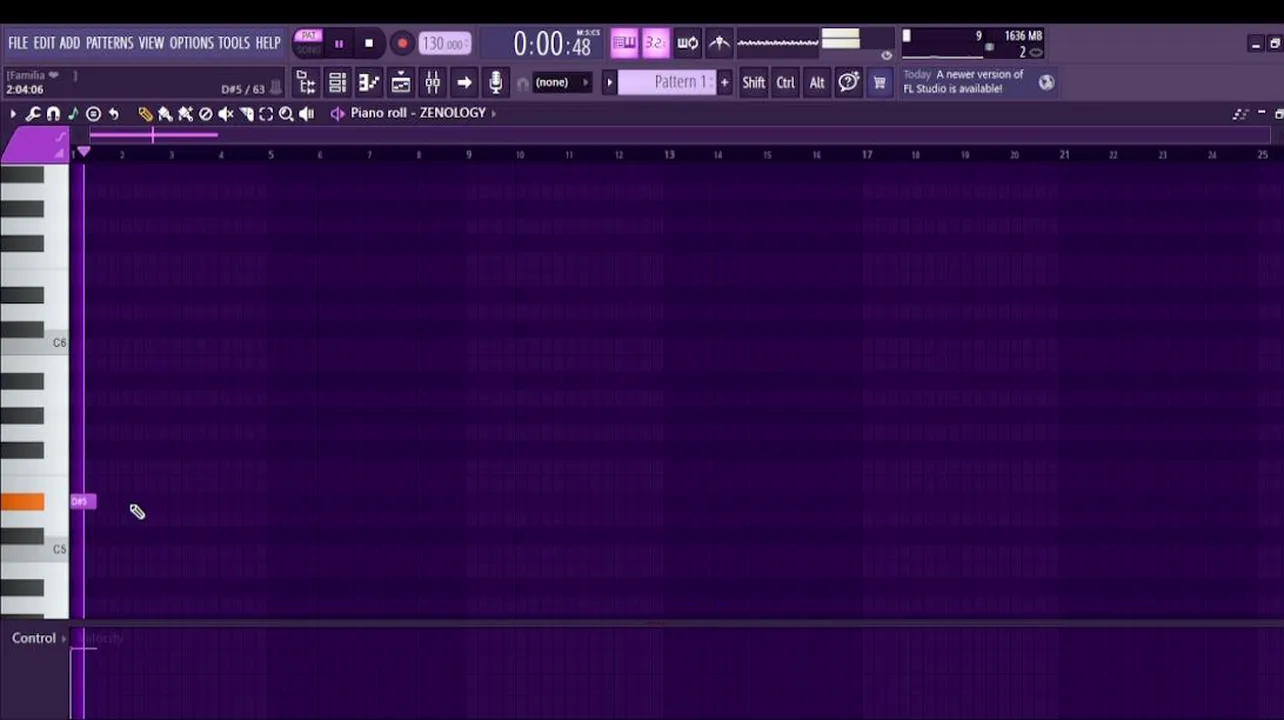Open the PATTERNS menu

[109, 43]
